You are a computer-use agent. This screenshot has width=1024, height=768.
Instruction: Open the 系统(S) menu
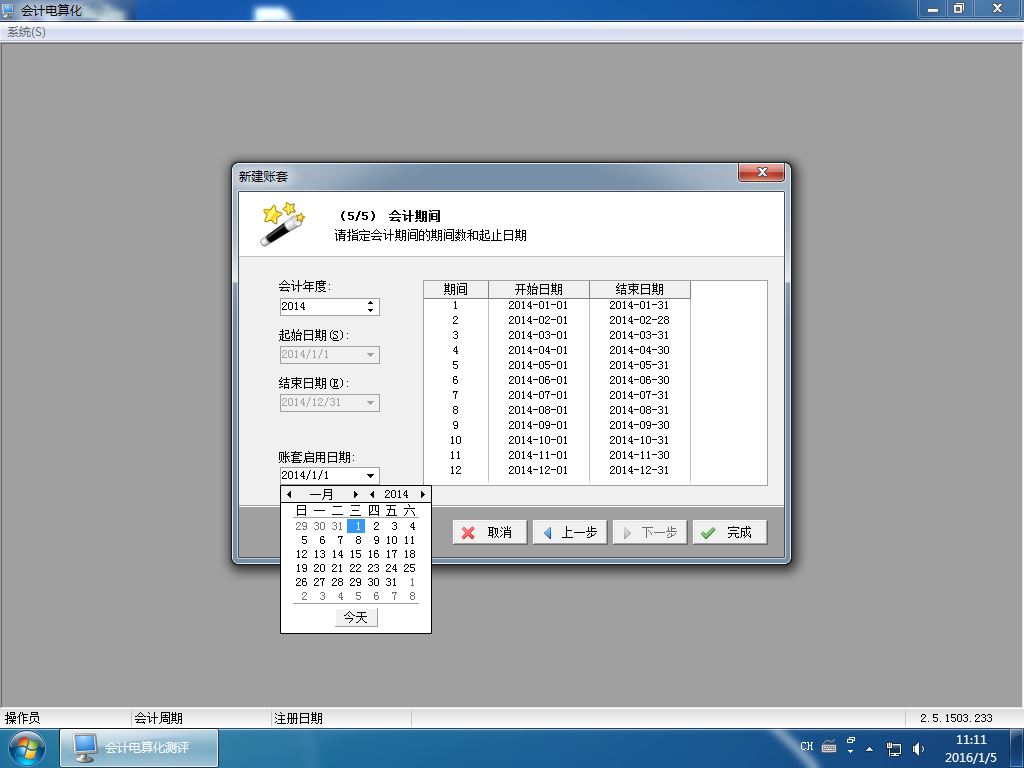[x=26, y=31]
